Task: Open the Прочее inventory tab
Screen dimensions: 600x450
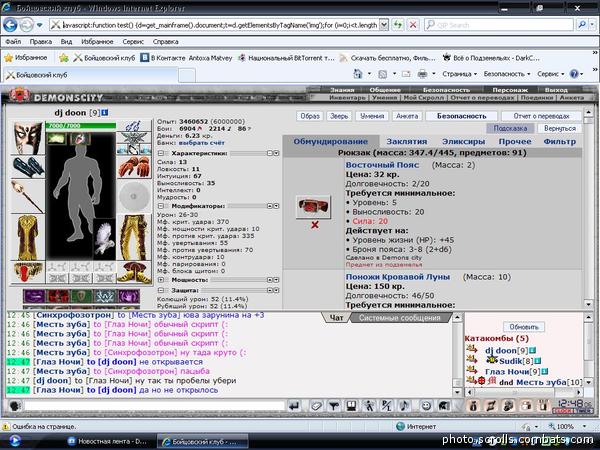Action: click(x=515, y=142)
